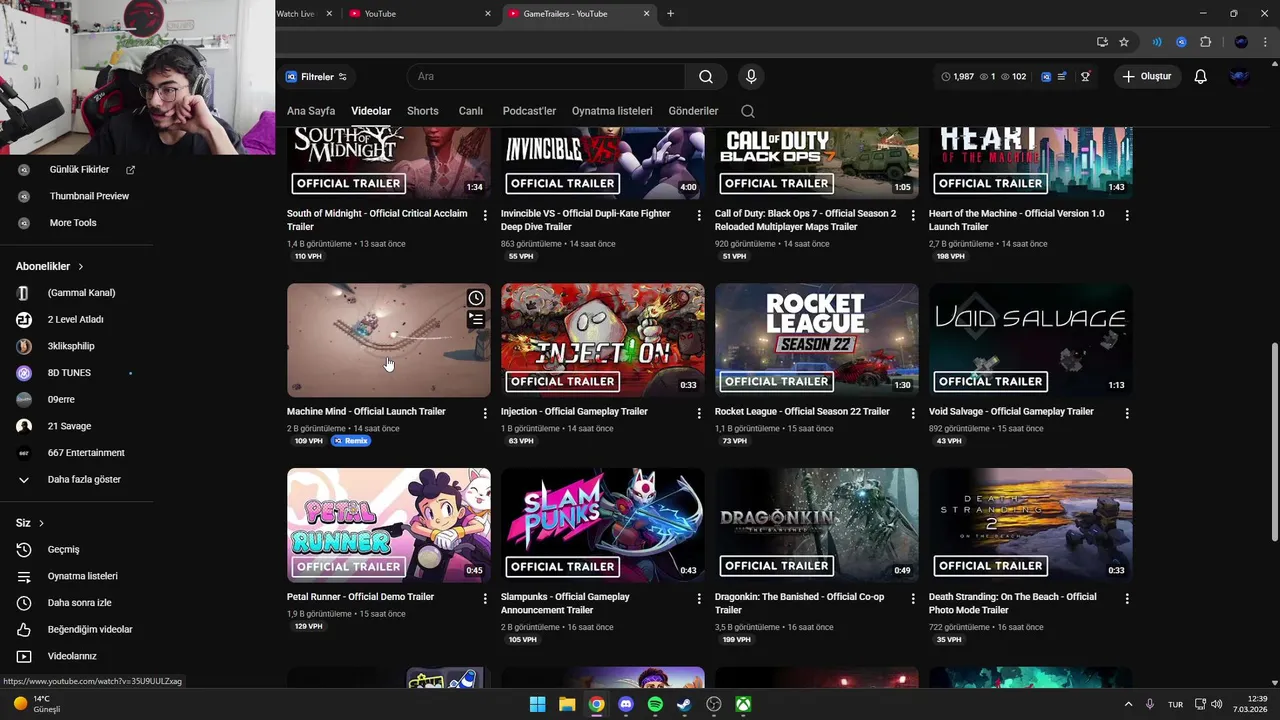1280x720 pixels.
Task: Click the Windows Start button
Action: coord(537,704)
